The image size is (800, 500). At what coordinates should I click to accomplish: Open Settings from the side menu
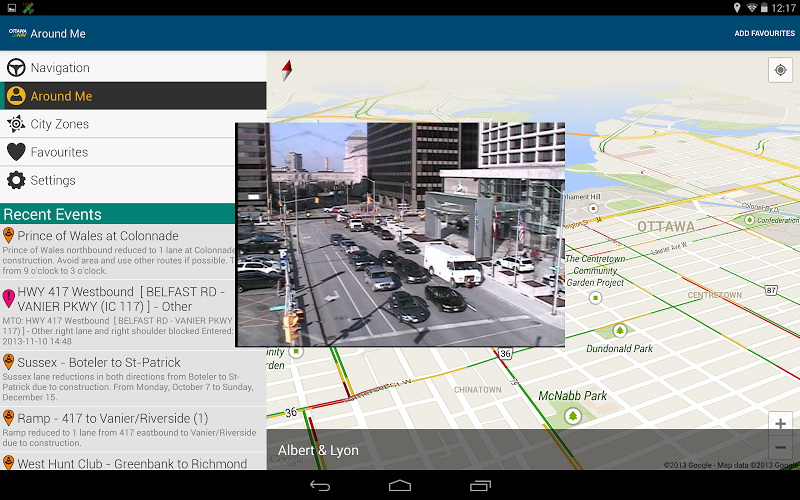pos(133,180)
